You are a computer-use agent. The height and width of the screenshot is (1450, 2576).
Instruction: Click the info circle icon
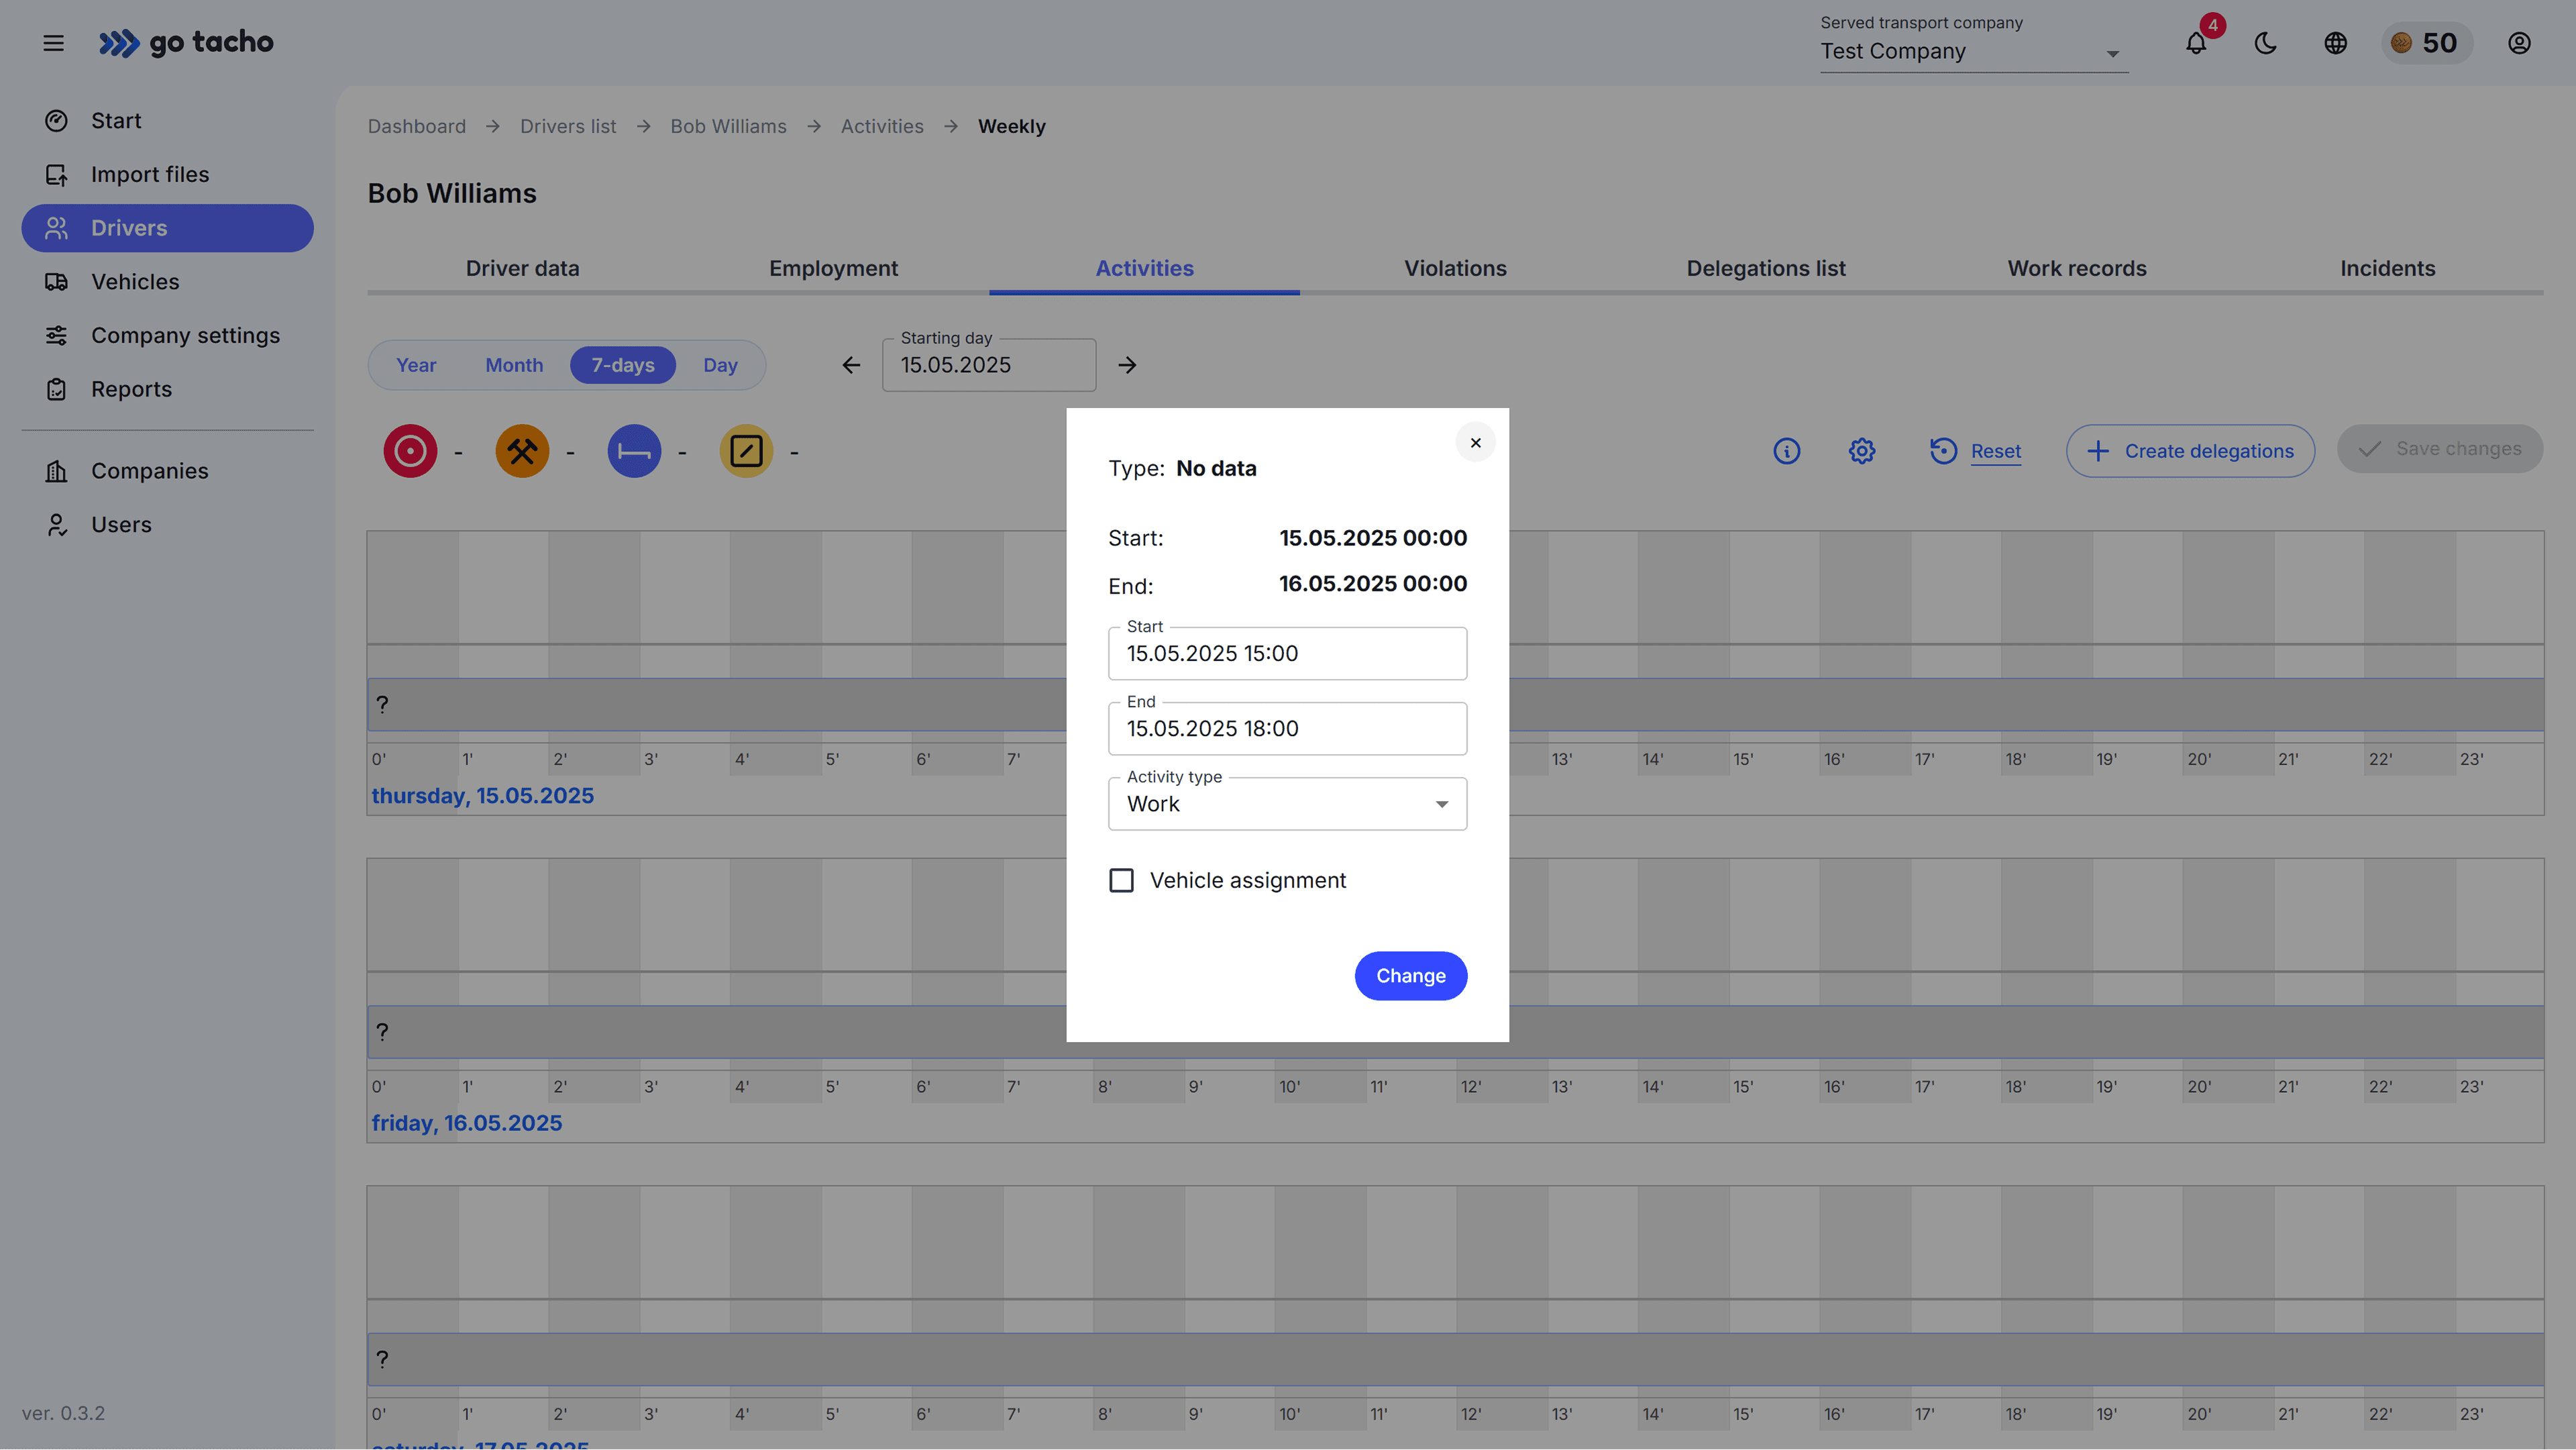pyautogui.click(x=1786, y=451)
